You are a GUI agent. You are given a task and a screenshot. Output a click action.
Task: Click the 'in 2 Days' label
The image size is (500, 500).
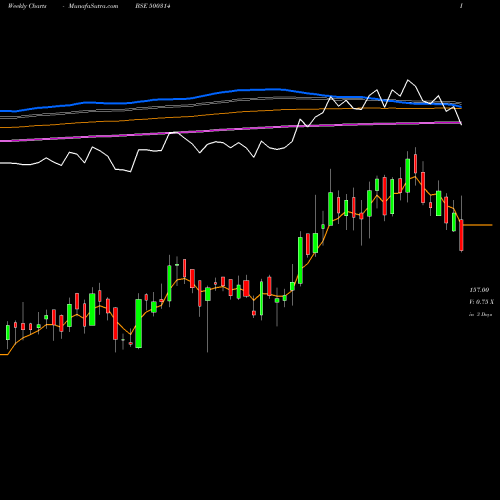[480, 314]
